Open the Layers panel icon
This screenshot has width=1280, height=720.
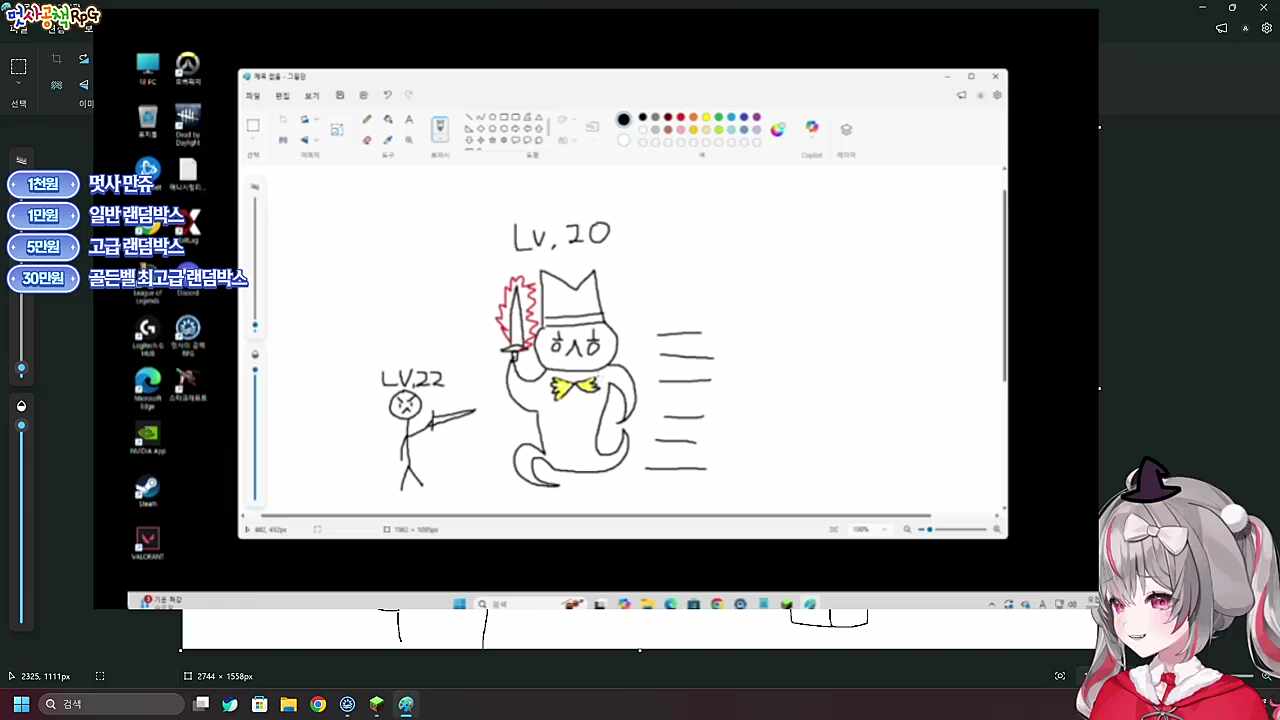(846, 129)
